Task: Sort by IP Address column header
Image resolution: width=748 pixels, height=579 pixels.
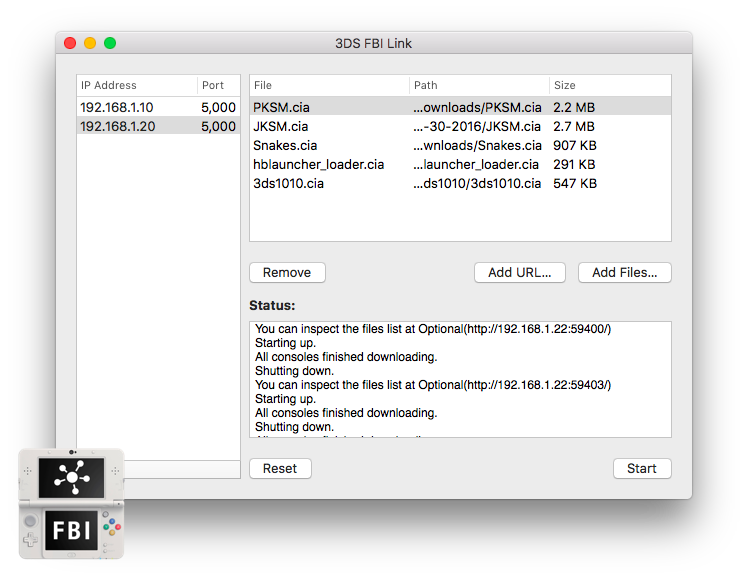Action: click(x=137, y=85)
